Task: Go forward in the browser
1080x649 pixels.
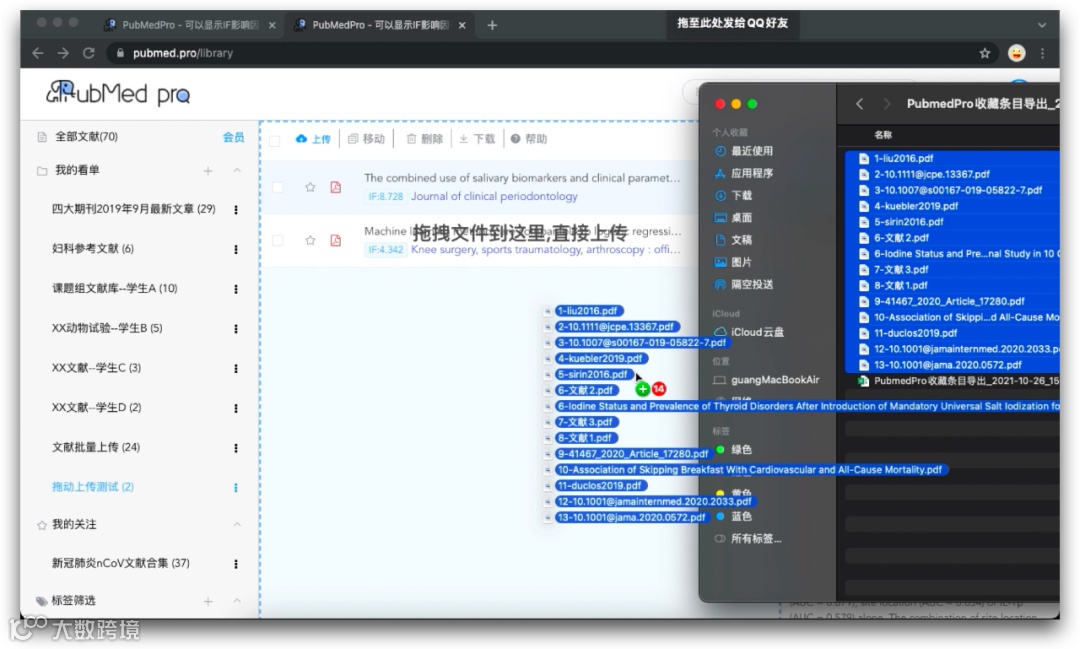Action: 63,53
